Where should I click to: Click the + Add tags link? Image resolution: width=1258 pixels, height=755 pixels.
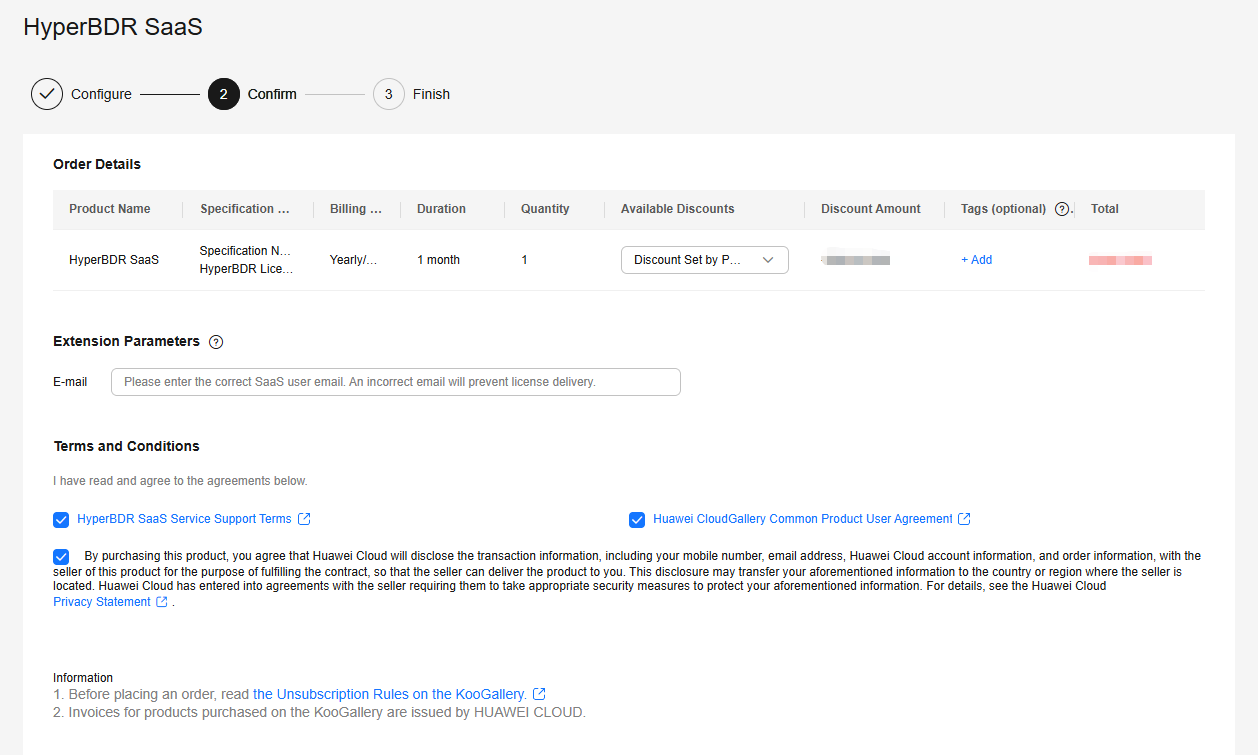[976, 260]
